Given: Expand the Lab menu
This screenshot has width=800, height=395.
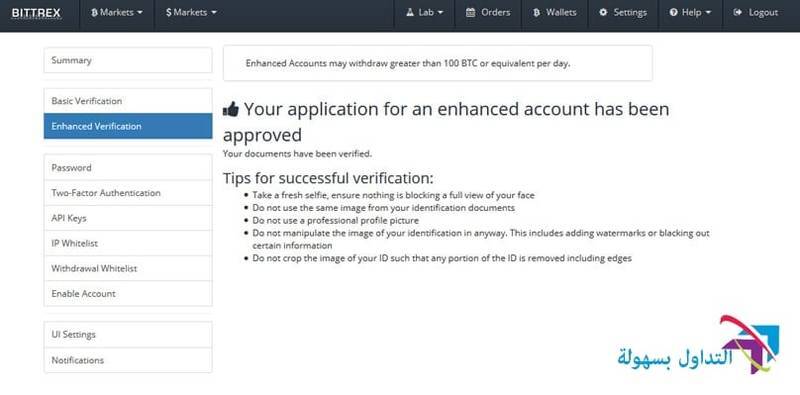Looking at the screenshot, I should [424, 13].
